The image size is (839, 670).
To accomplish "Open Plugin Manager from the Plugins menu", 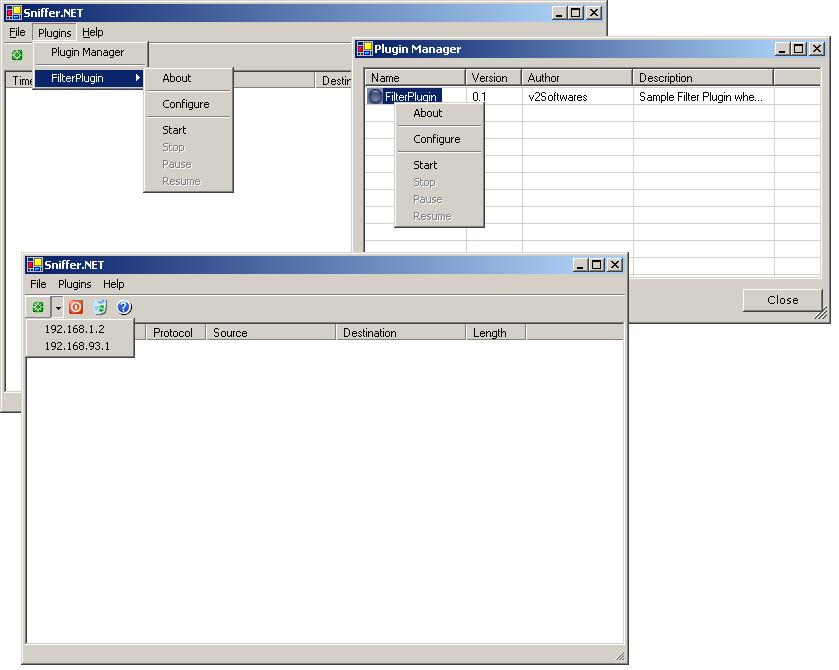I will 88,52.
